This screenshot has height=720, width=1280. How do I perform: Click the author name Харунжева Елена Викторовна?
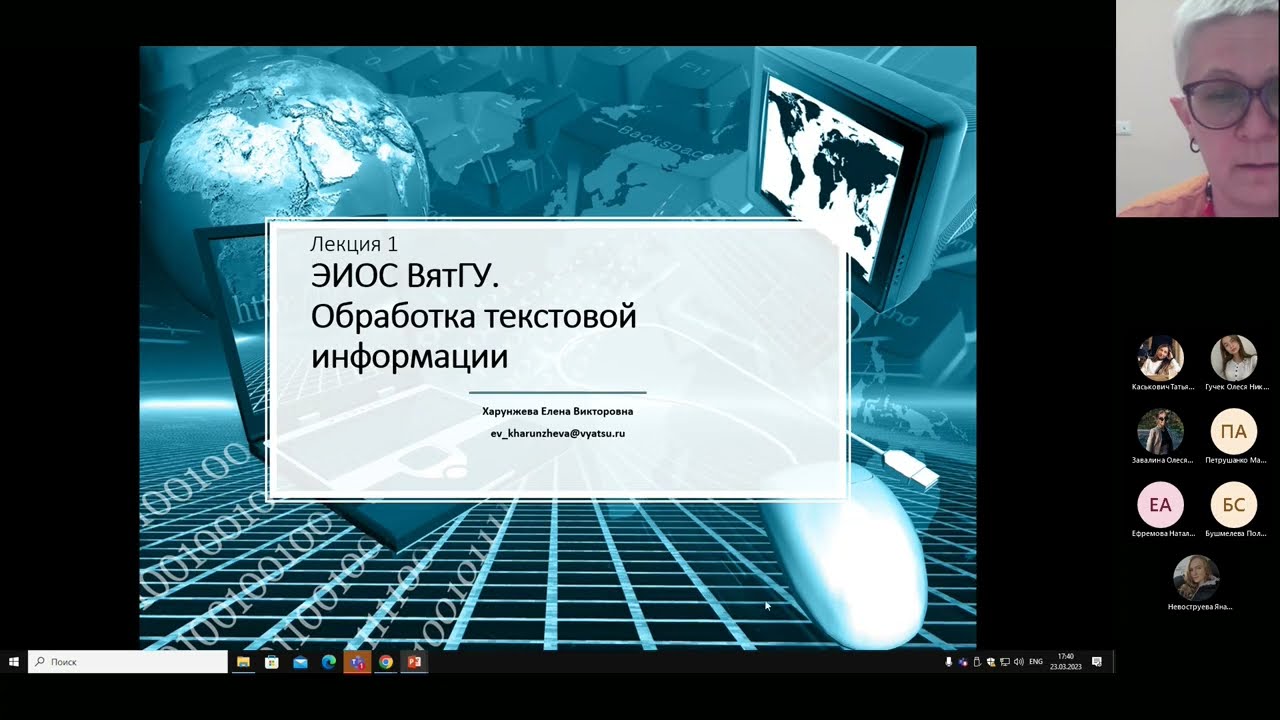558,411
